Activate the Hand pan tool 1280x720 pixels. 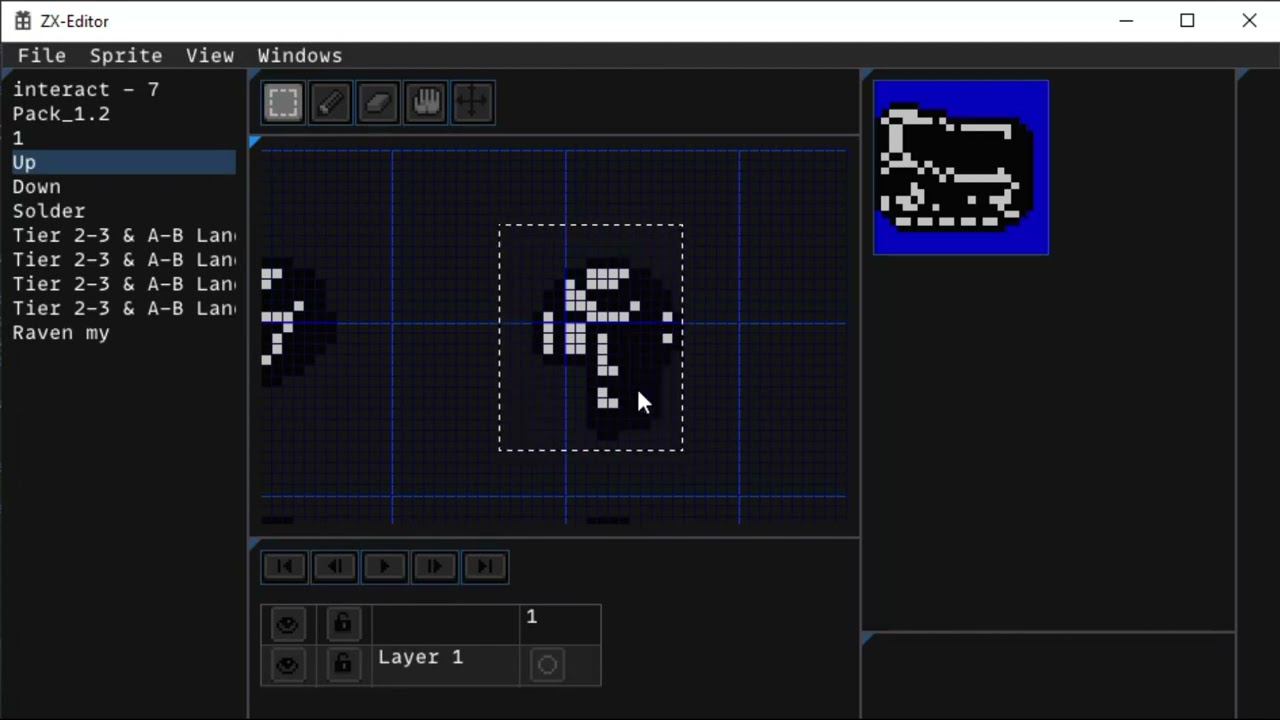coord(426,102)
